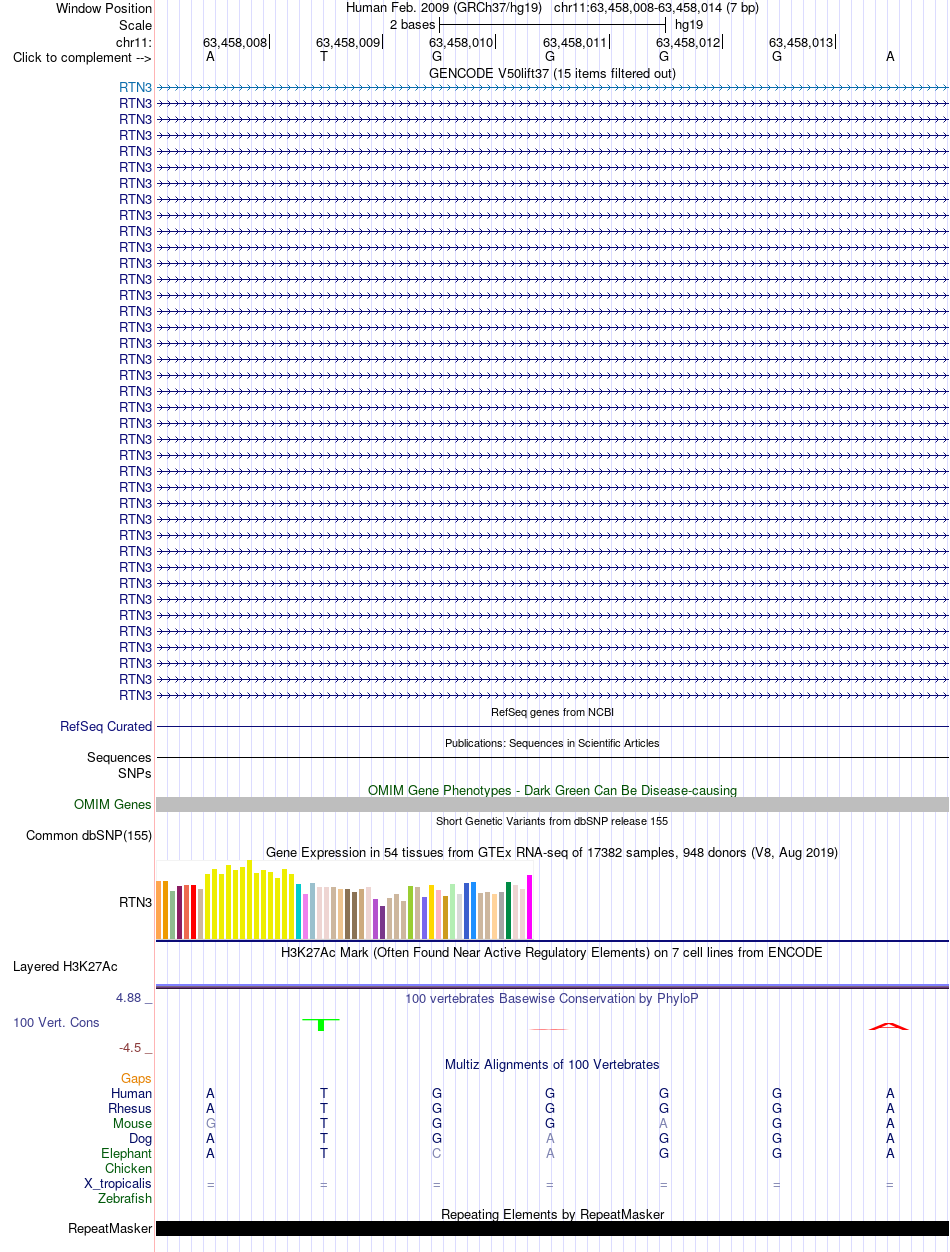Click the Zebrafish alignment row label

tap(125, 1198)
